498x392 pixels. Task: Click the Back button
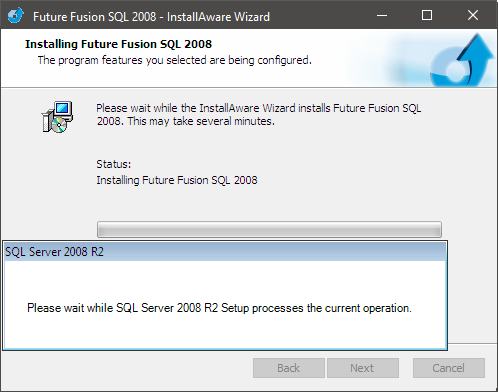289,368
